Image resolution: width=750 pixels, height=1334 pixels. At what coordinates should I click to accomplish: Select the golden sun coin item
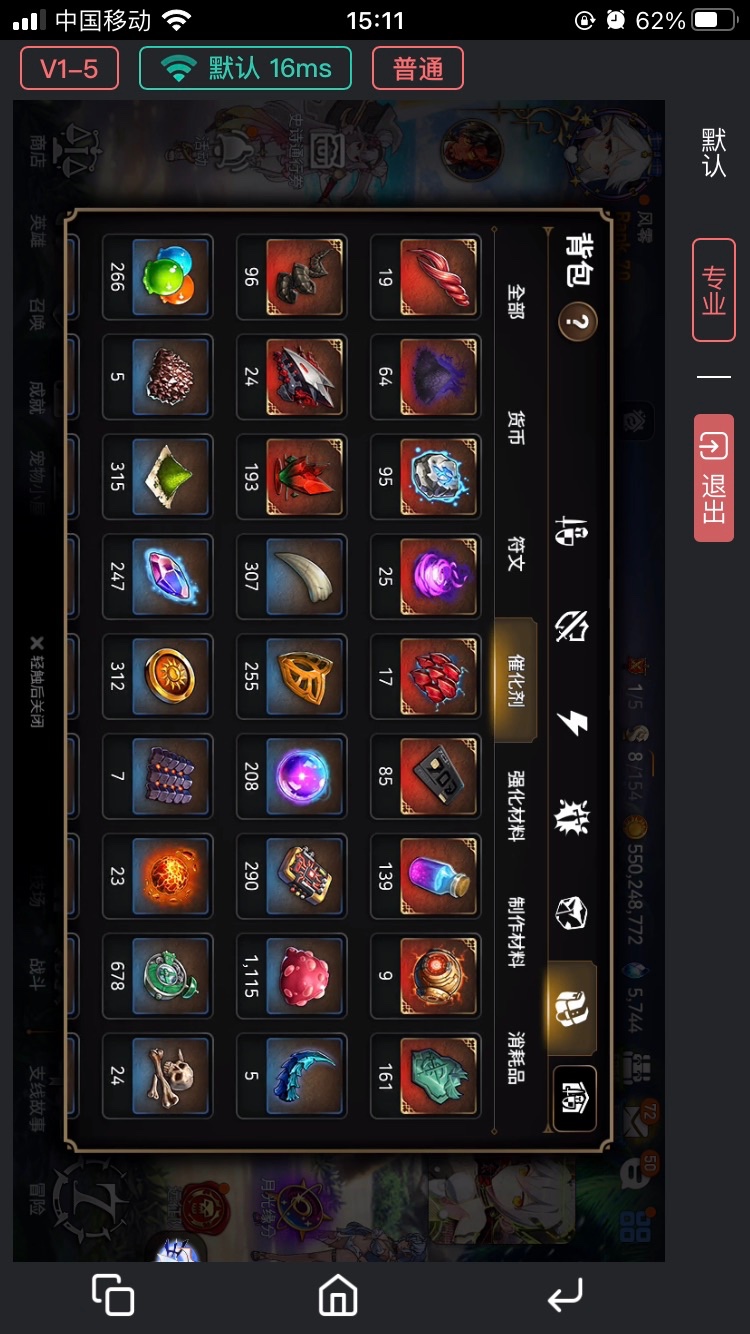[158, 676]
